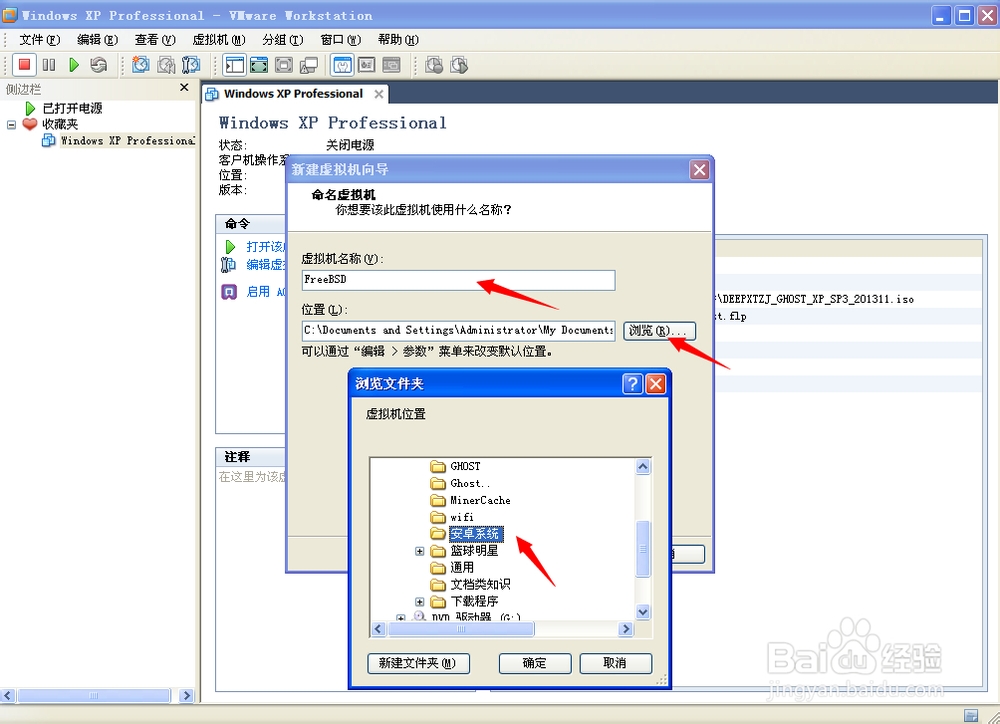Click the 已打开电源 green arrow item in sidebar
Image resolution: width=1000 pixels, height=724 pixels.
pos(64,108)
